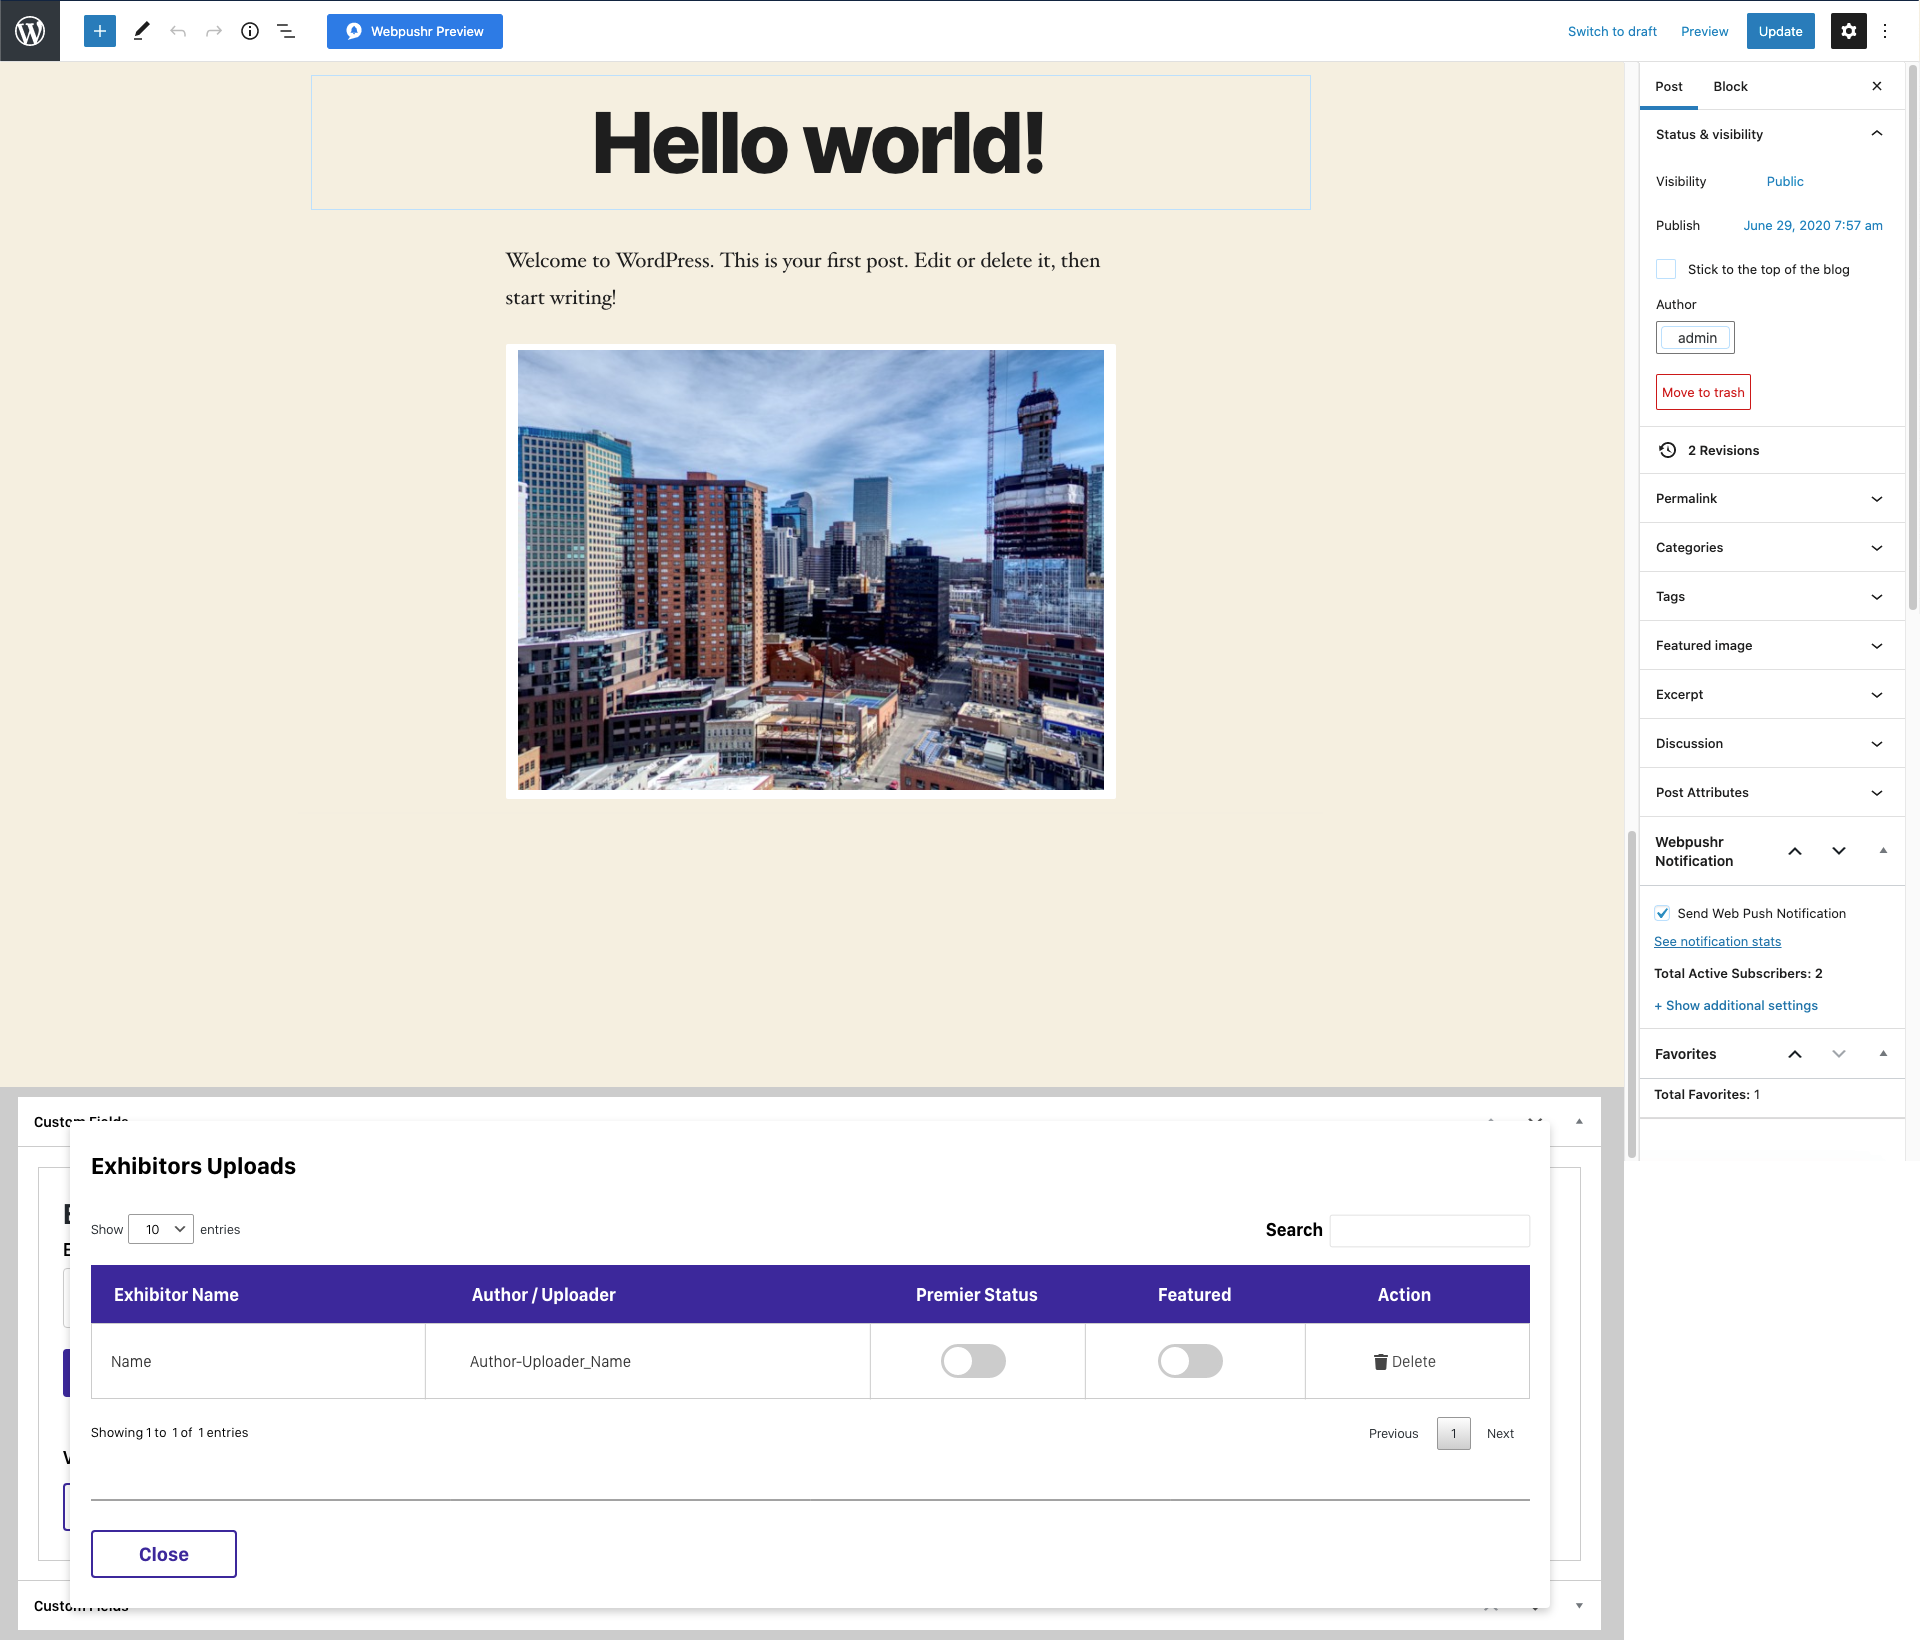Switch to the Block tab

point(1730,86)
